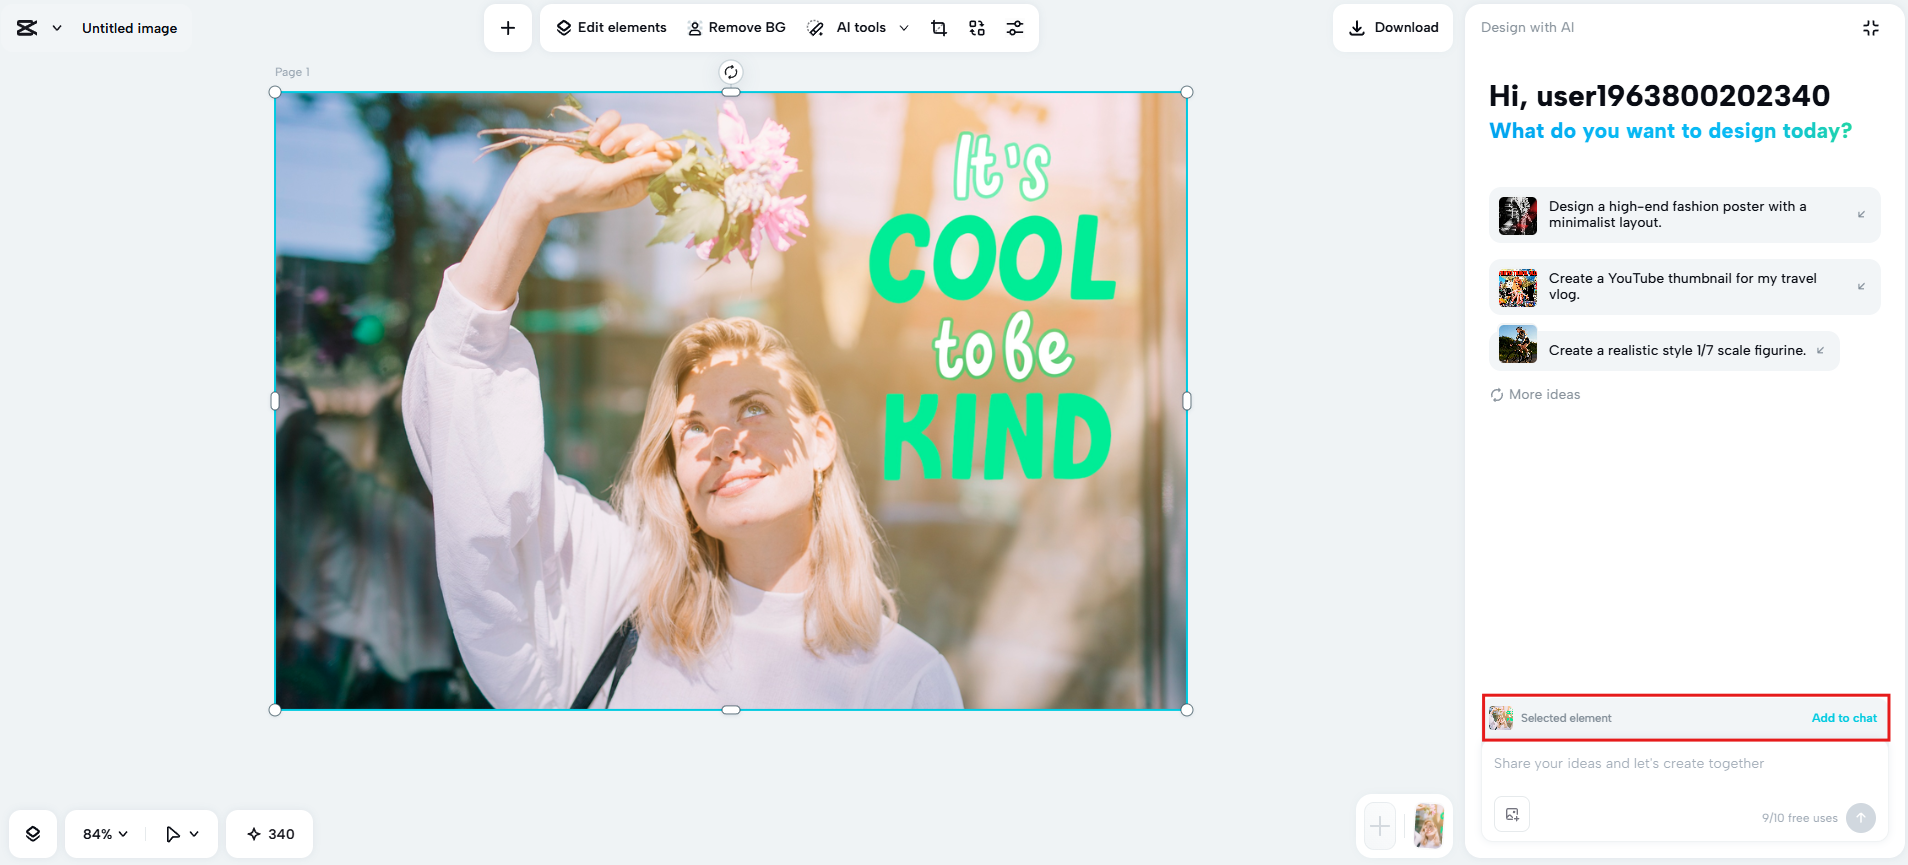Select the page 1 thumbnail at bottom
This screenshot has width=1908, height=865.
coord(1429,827)
